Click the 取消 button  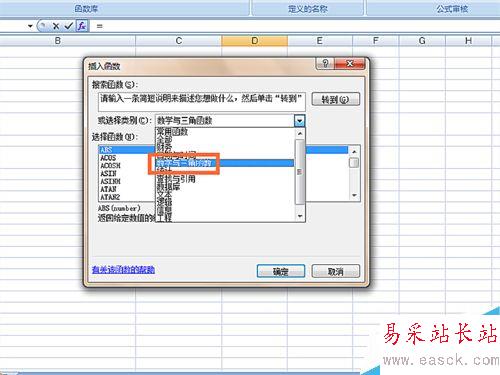tap(336, 271)
